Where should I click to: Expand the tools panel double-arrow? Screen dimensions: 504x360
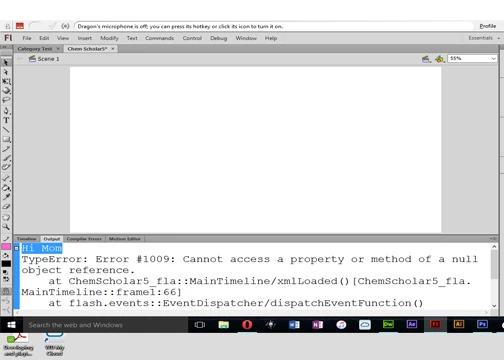(5, 47)
